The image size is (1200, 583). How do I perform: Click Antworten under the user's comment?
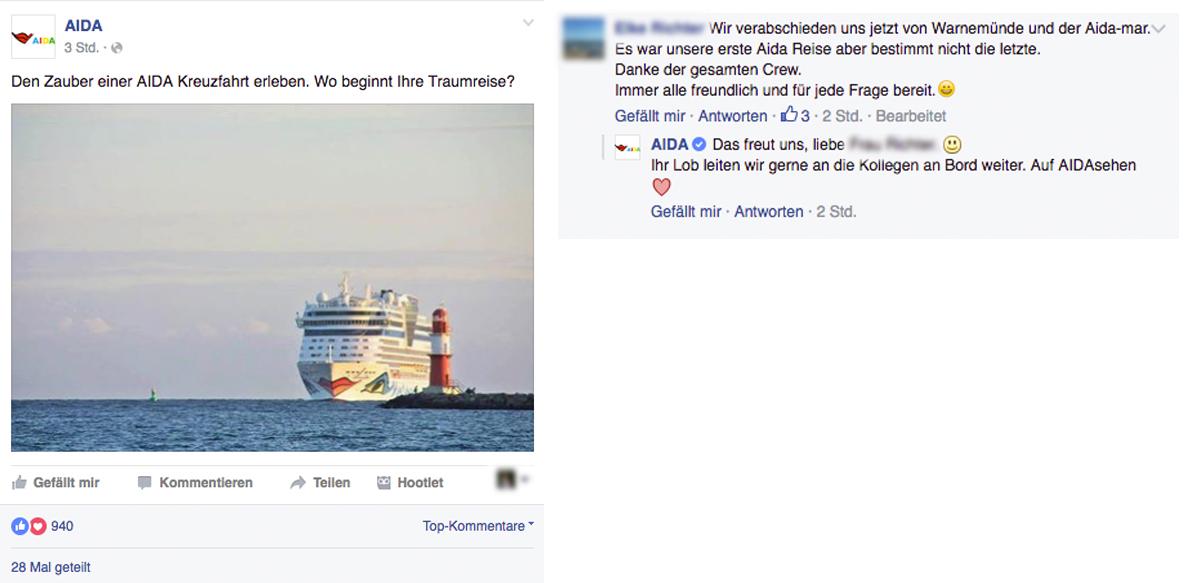(x=733, y=116)
